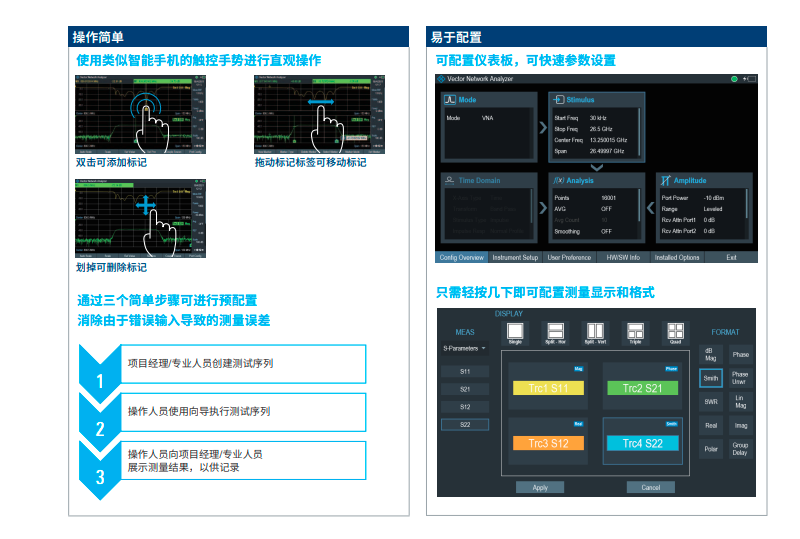Choose S22 in the MEAS list

[x=465, y=424]
